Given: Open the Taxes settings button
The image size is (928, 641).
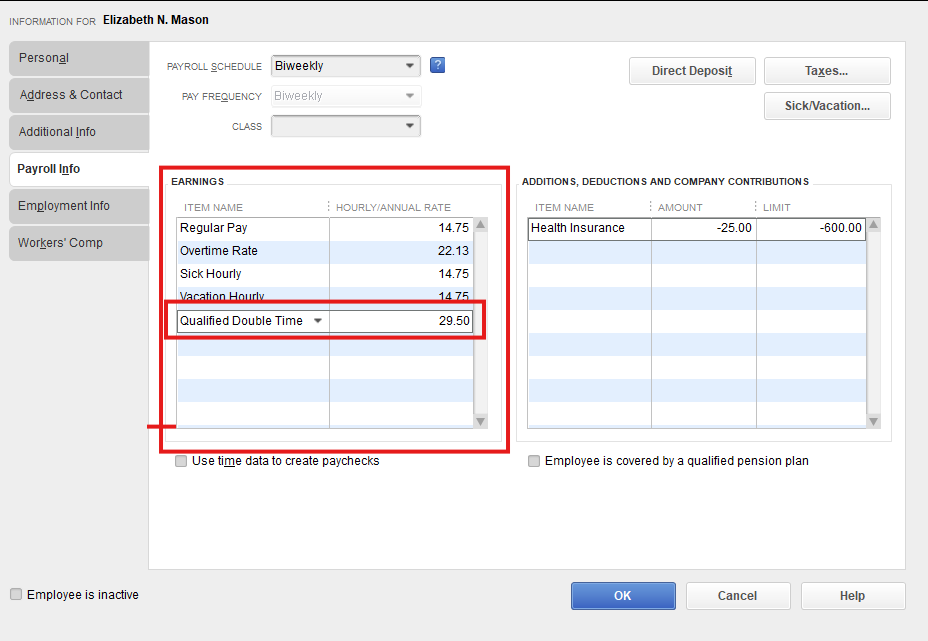Looking at the screenshot, I should pos(826,71).
